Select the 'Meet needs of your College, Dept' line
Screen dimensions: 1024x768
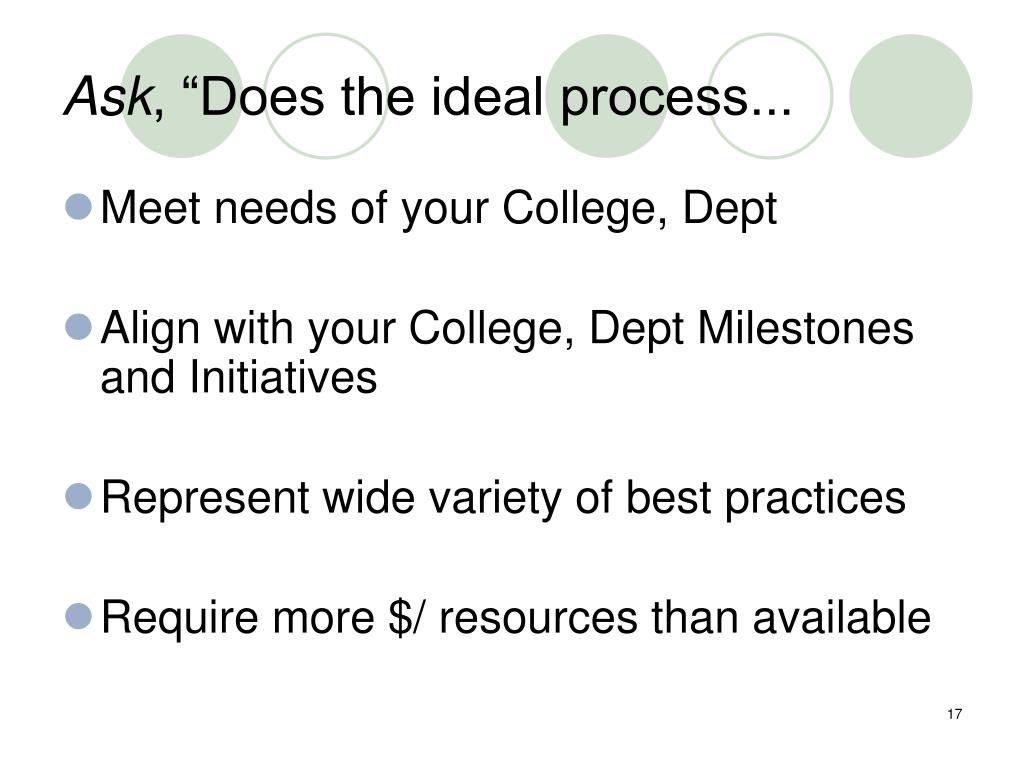(439, 210)
